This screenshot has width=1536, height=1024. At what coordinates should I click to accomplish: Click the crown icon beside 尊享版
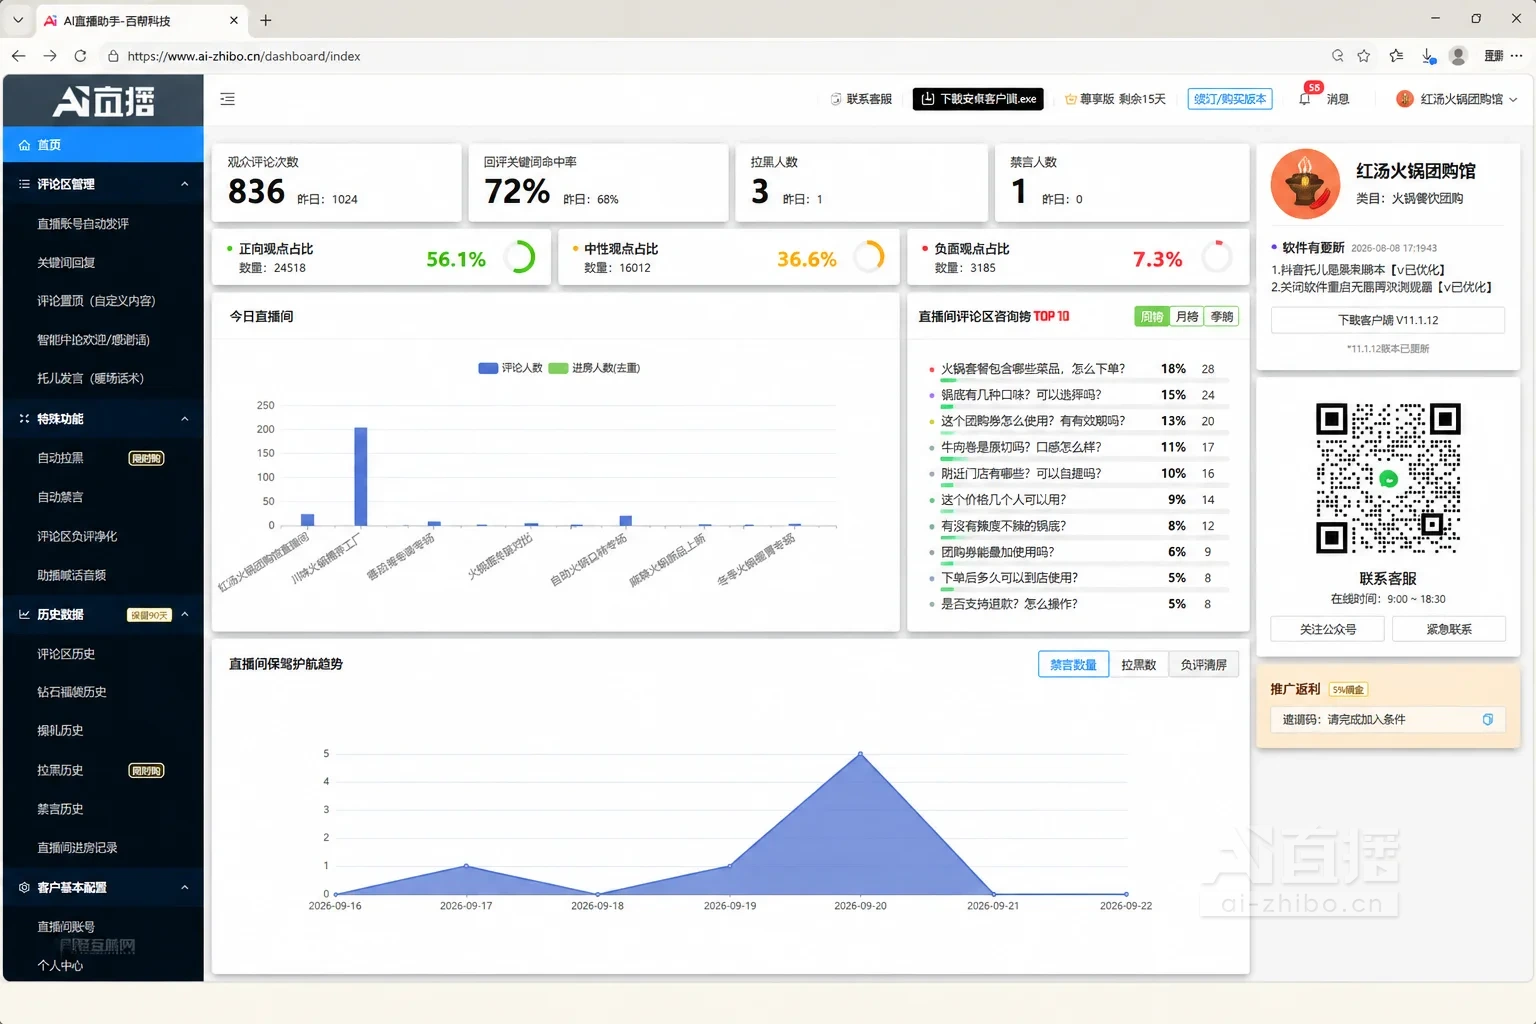1071,99
